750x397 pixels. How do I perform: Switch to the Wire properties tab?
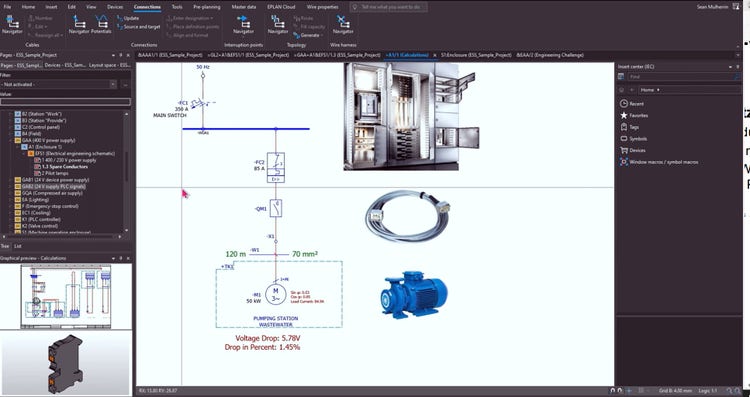point(322,7)
